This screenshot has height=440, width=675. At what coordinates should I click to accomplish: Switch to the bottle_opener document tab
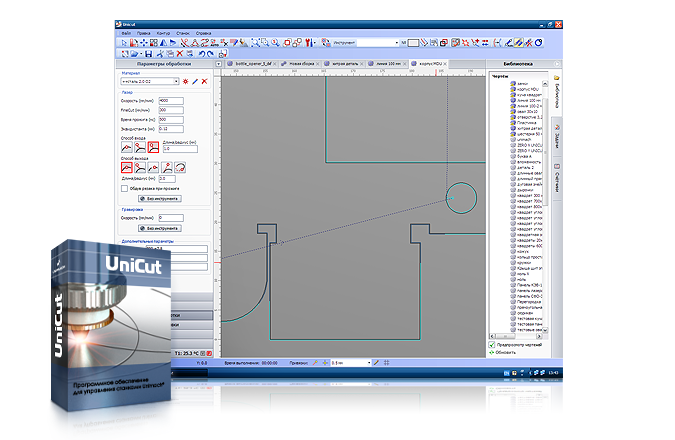[251, 64]
